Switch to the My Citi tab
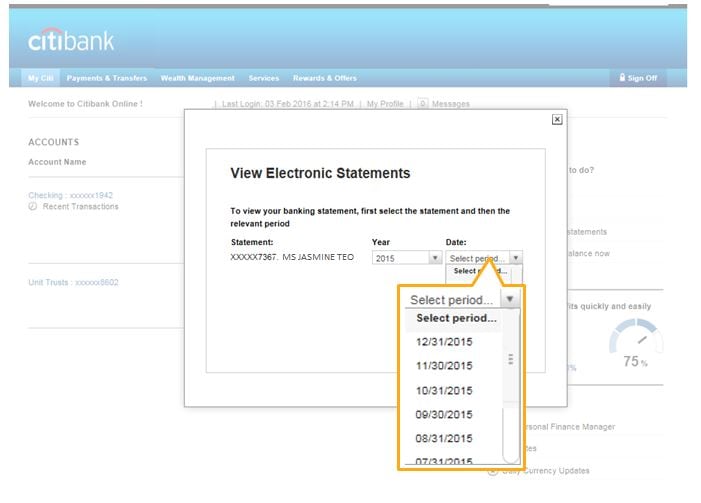 [40, 78]
